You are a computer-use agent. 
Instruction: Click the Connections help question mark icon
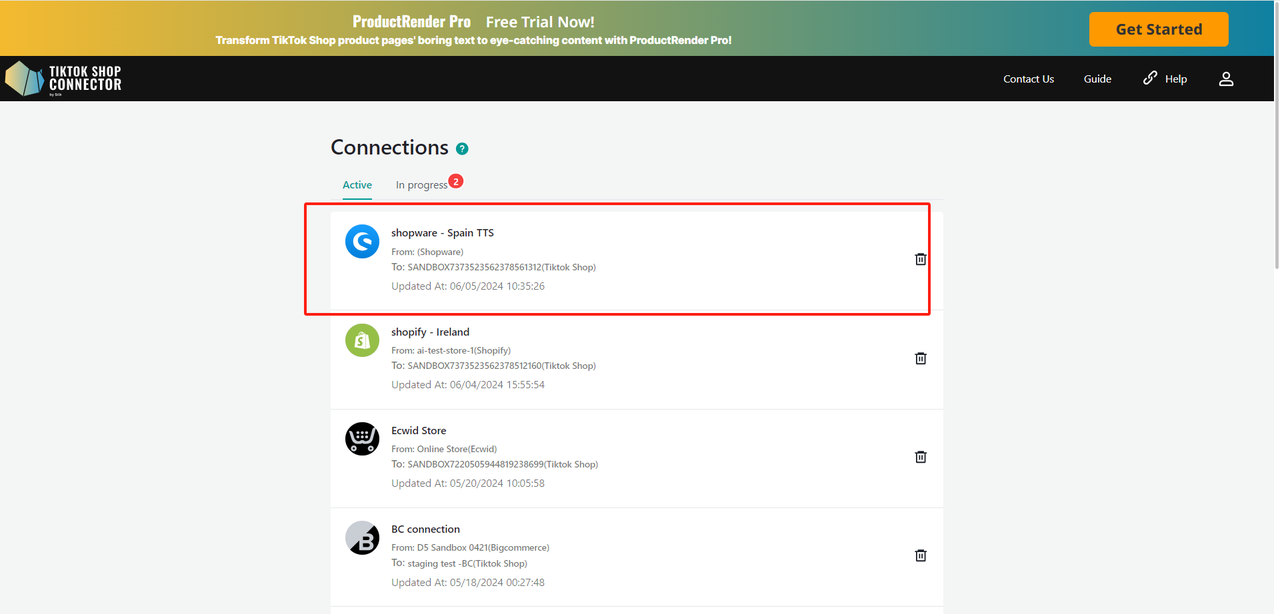pos(462,149)
